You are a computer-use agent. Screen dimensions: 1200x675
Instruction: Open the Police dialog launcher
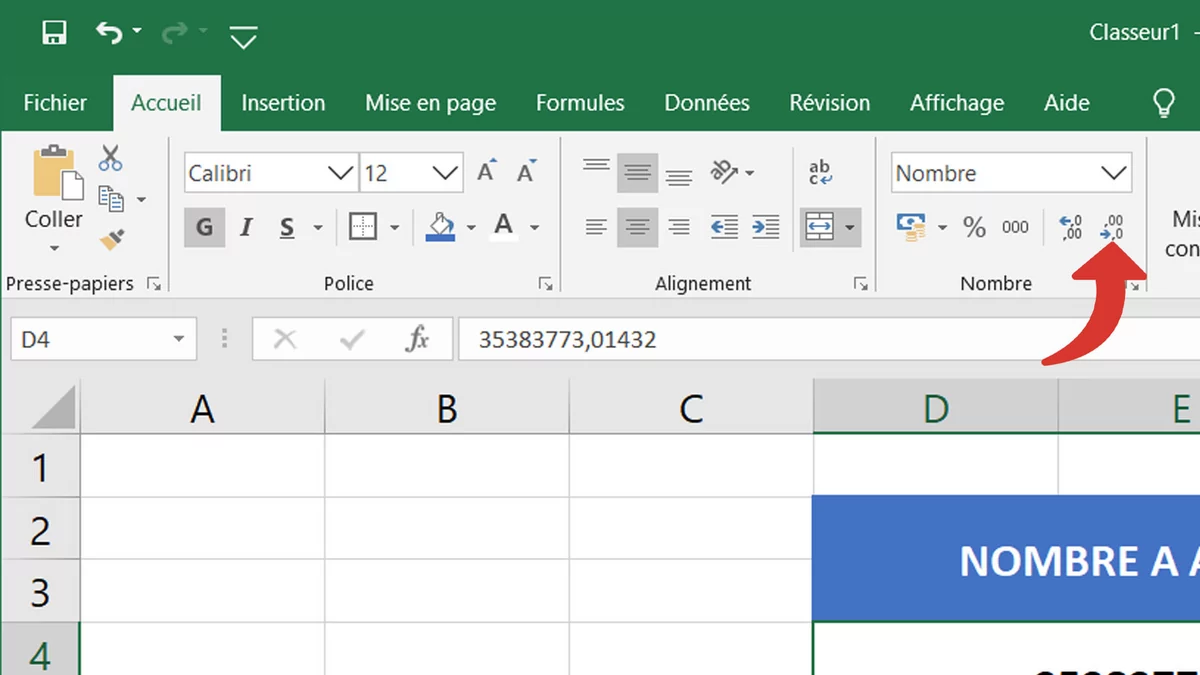pos(546,285)
